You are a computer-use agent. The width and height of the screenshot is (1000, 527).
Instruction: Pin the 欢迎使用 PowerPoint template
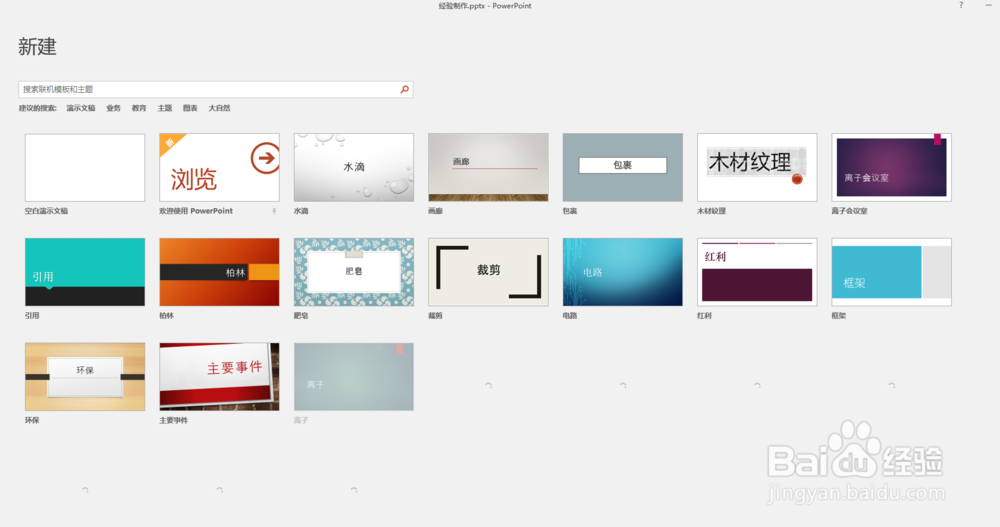pos(274,211)
